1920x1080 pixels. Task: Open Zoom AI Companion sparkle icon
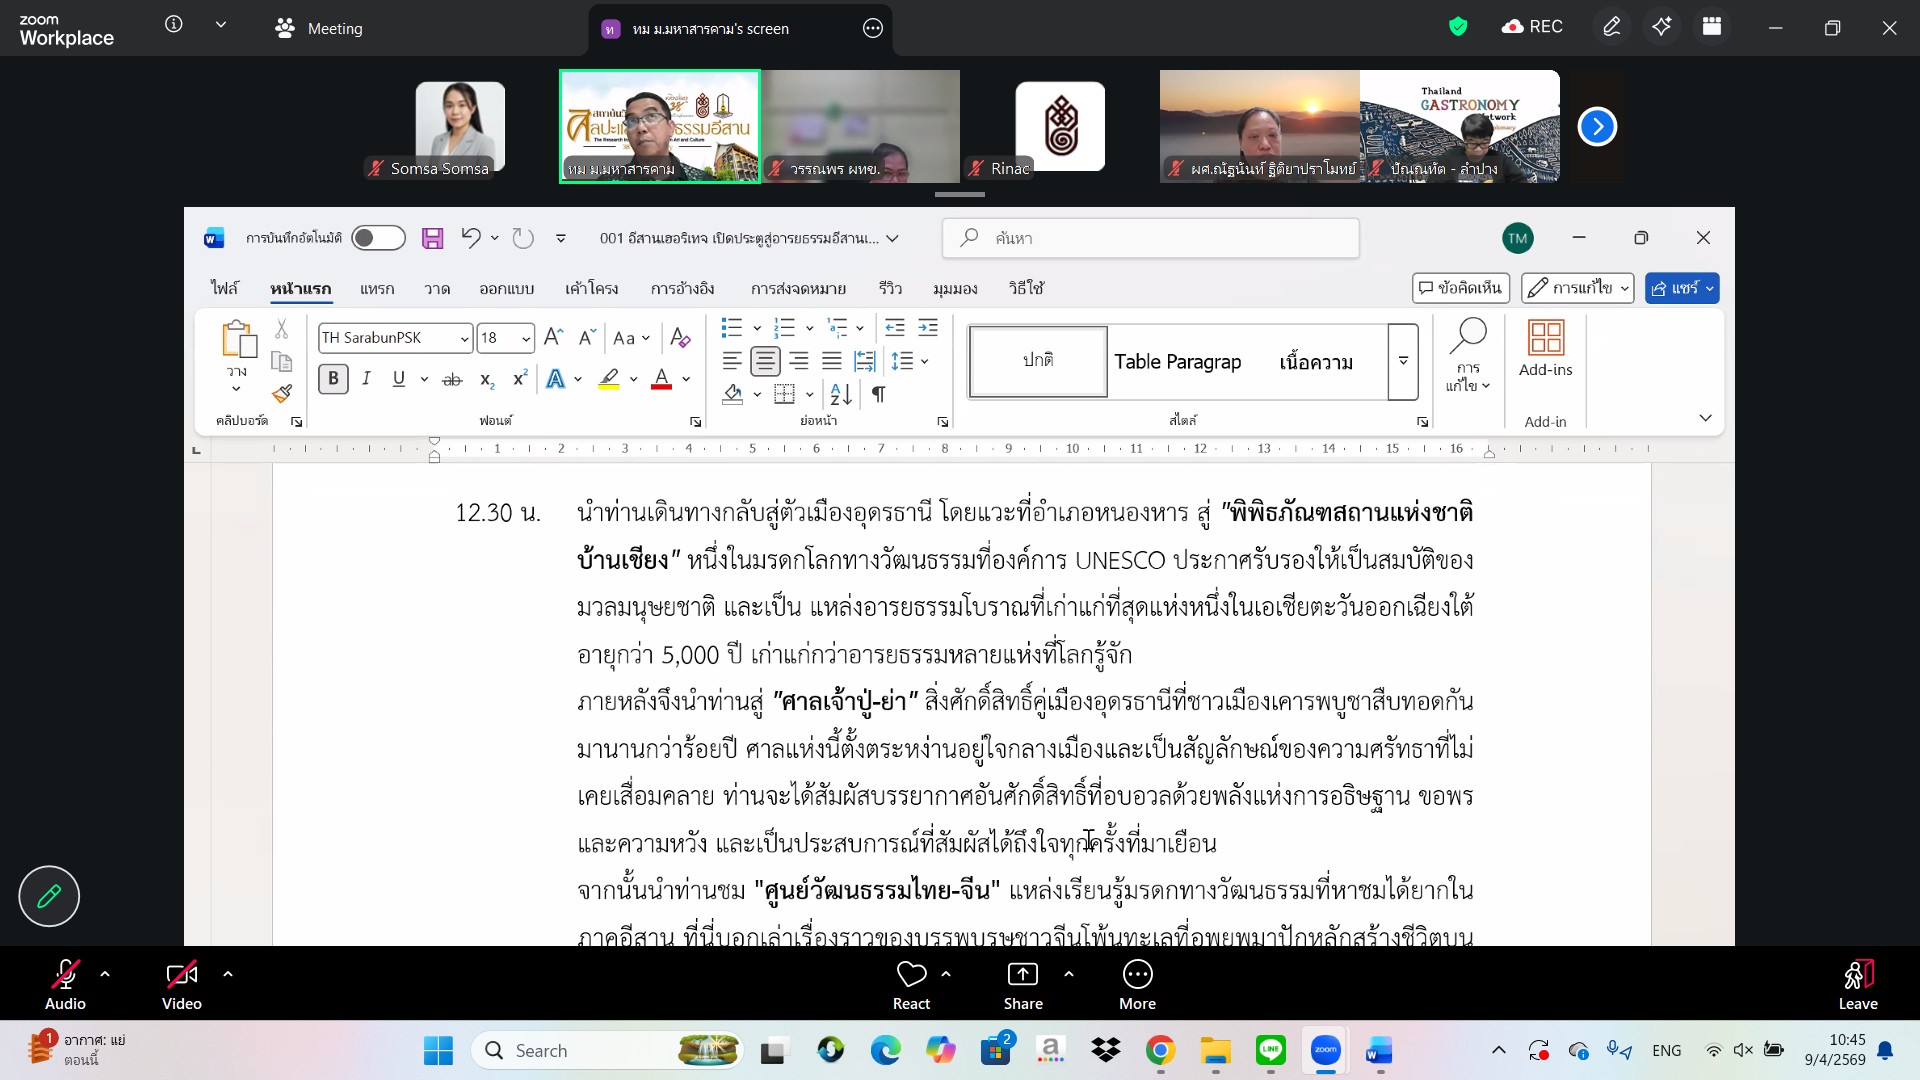click(1661, 27)
